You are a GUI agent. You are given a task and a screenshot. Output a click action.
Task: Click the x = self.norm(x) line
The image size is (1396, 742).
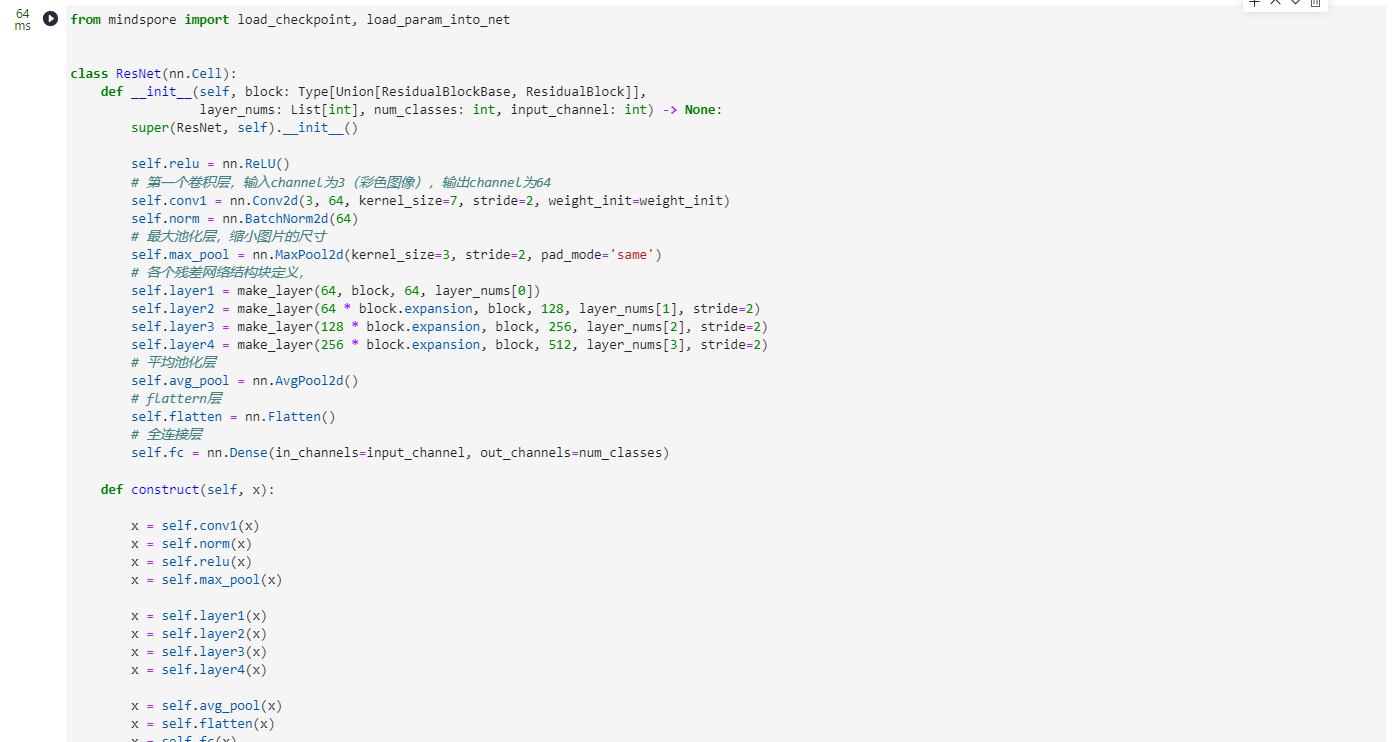click(x=191, y=543)
